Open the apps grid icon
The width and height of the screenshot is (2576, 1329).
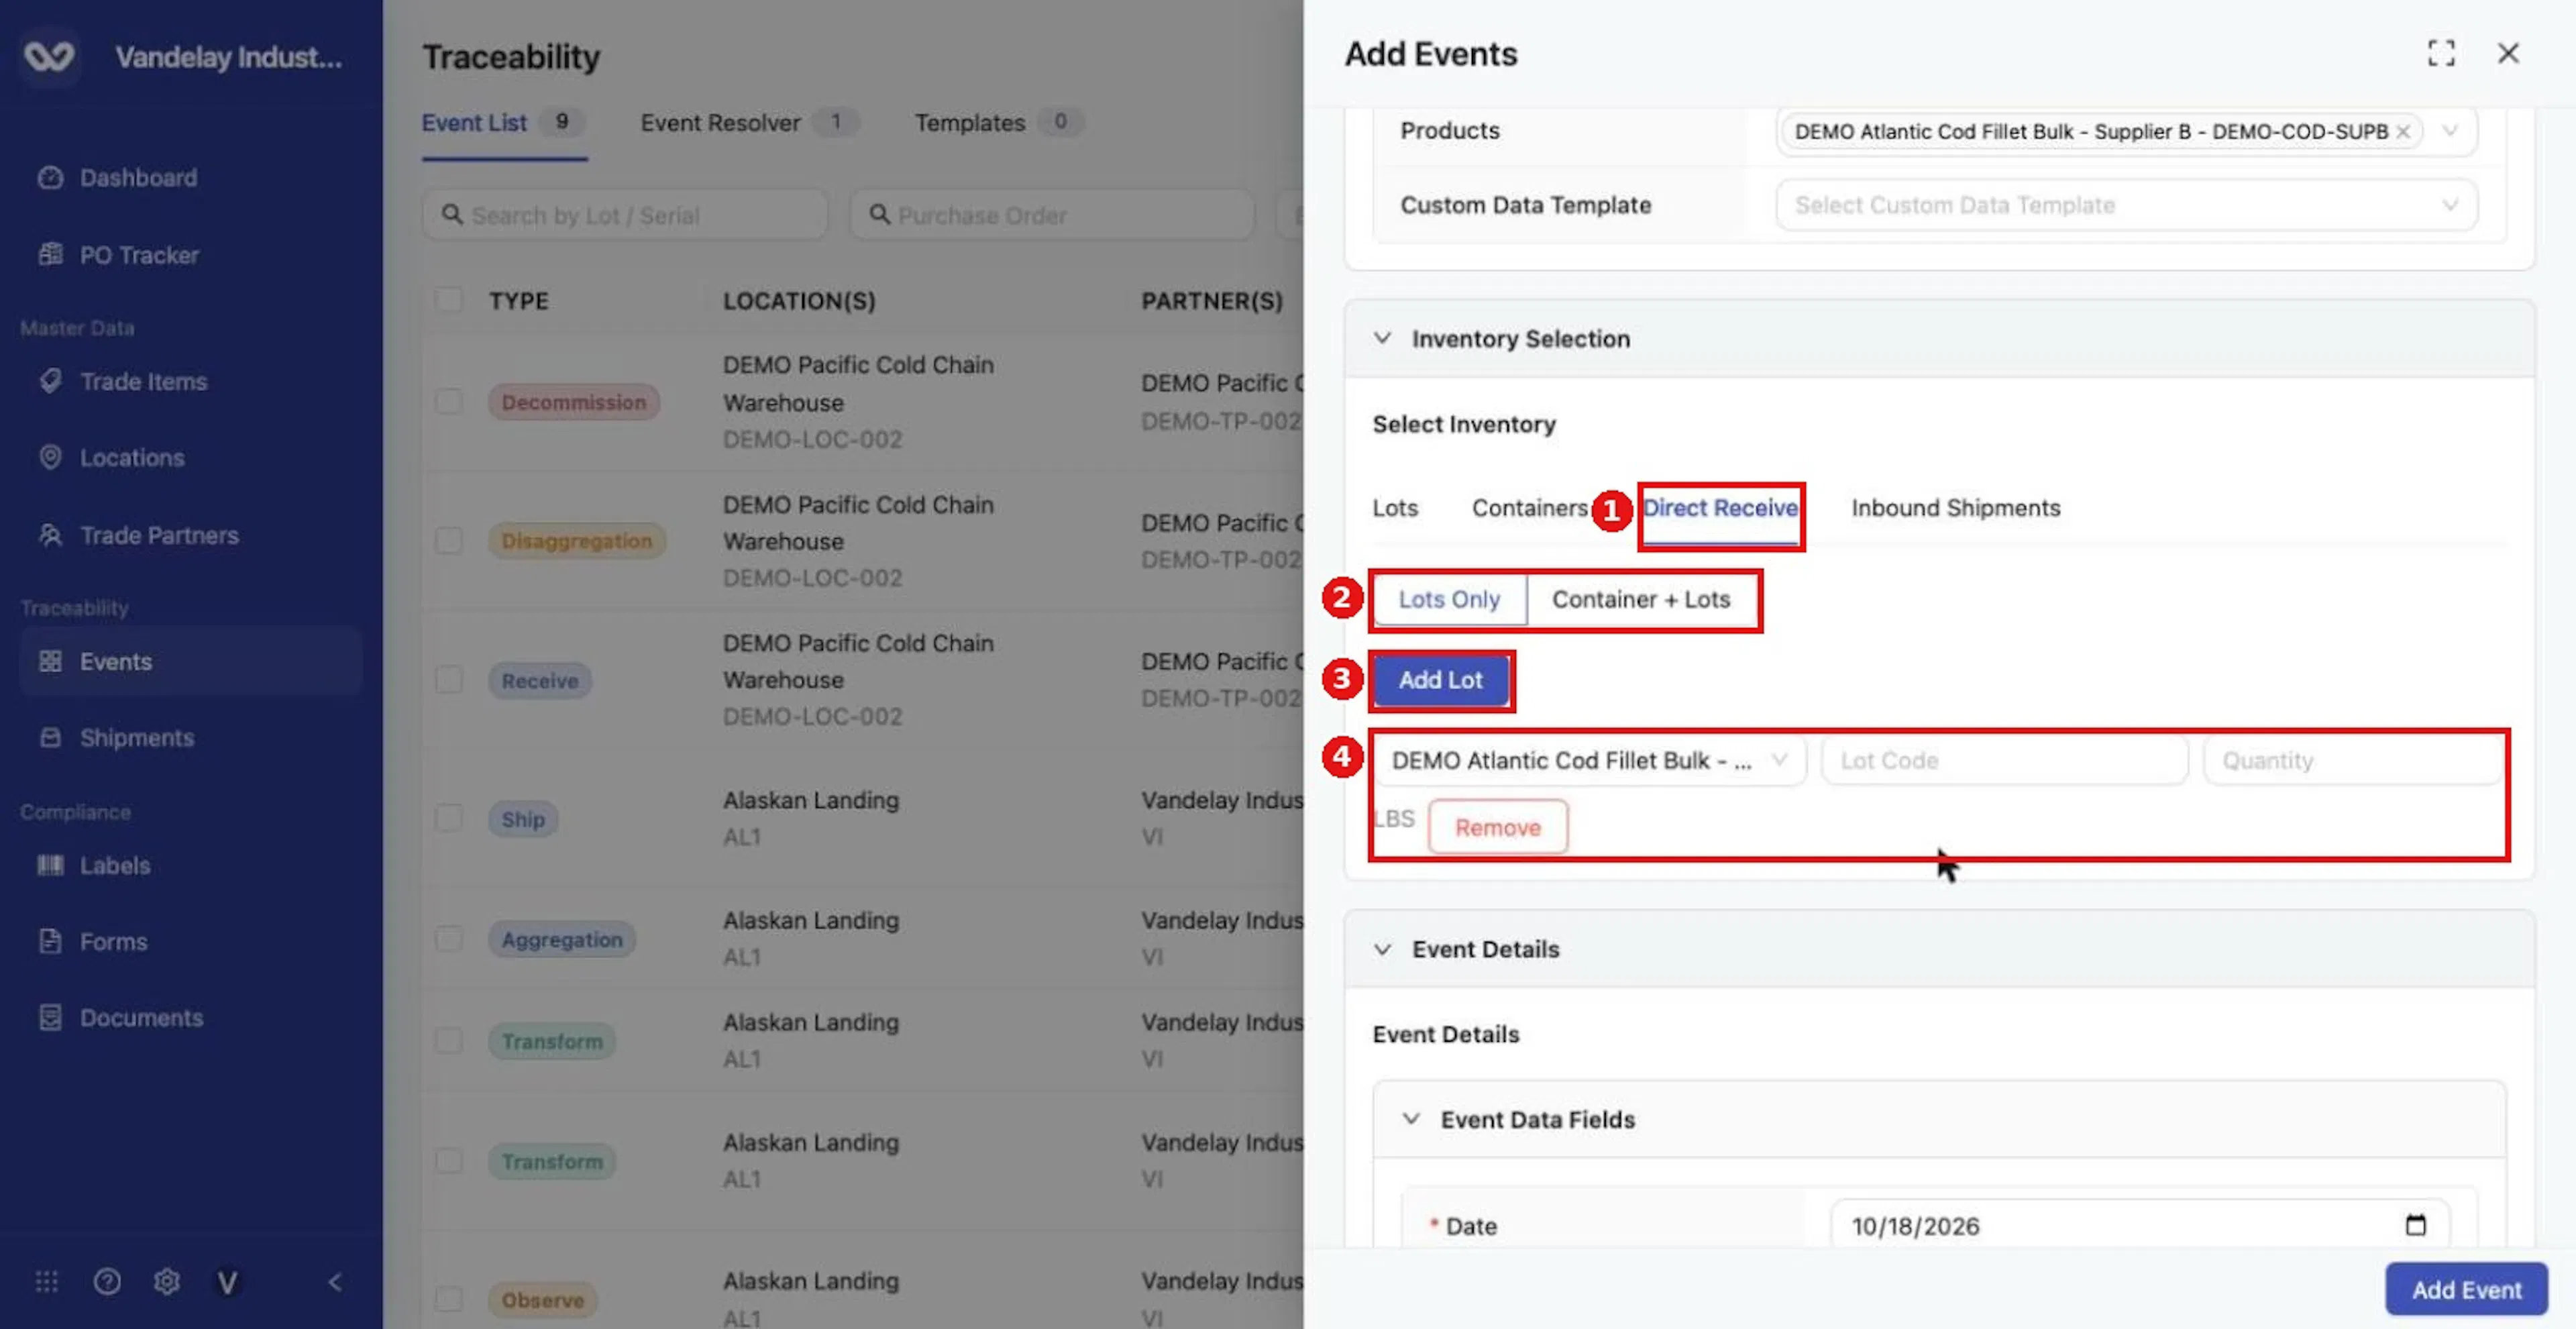[47, 1282]
